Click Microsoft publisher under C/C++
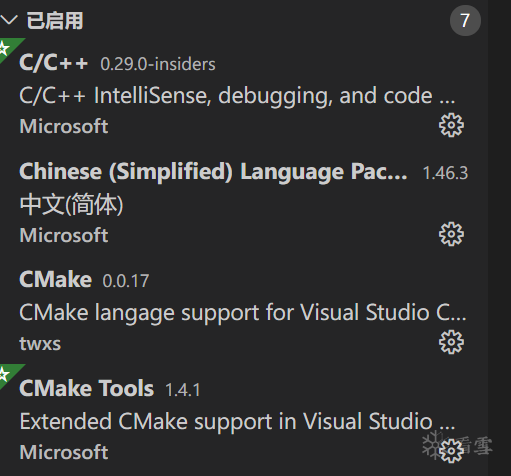This screenshot has height=476, width=511. [x=64, y=126]
